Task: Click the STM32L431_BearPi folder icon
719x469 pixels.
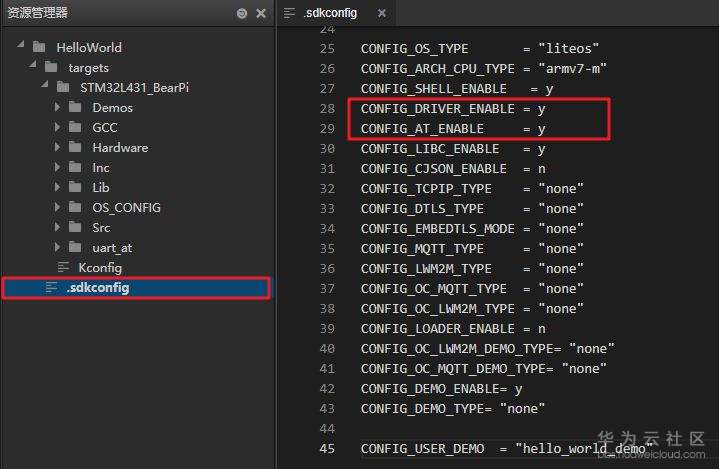Action: point(63,87)
